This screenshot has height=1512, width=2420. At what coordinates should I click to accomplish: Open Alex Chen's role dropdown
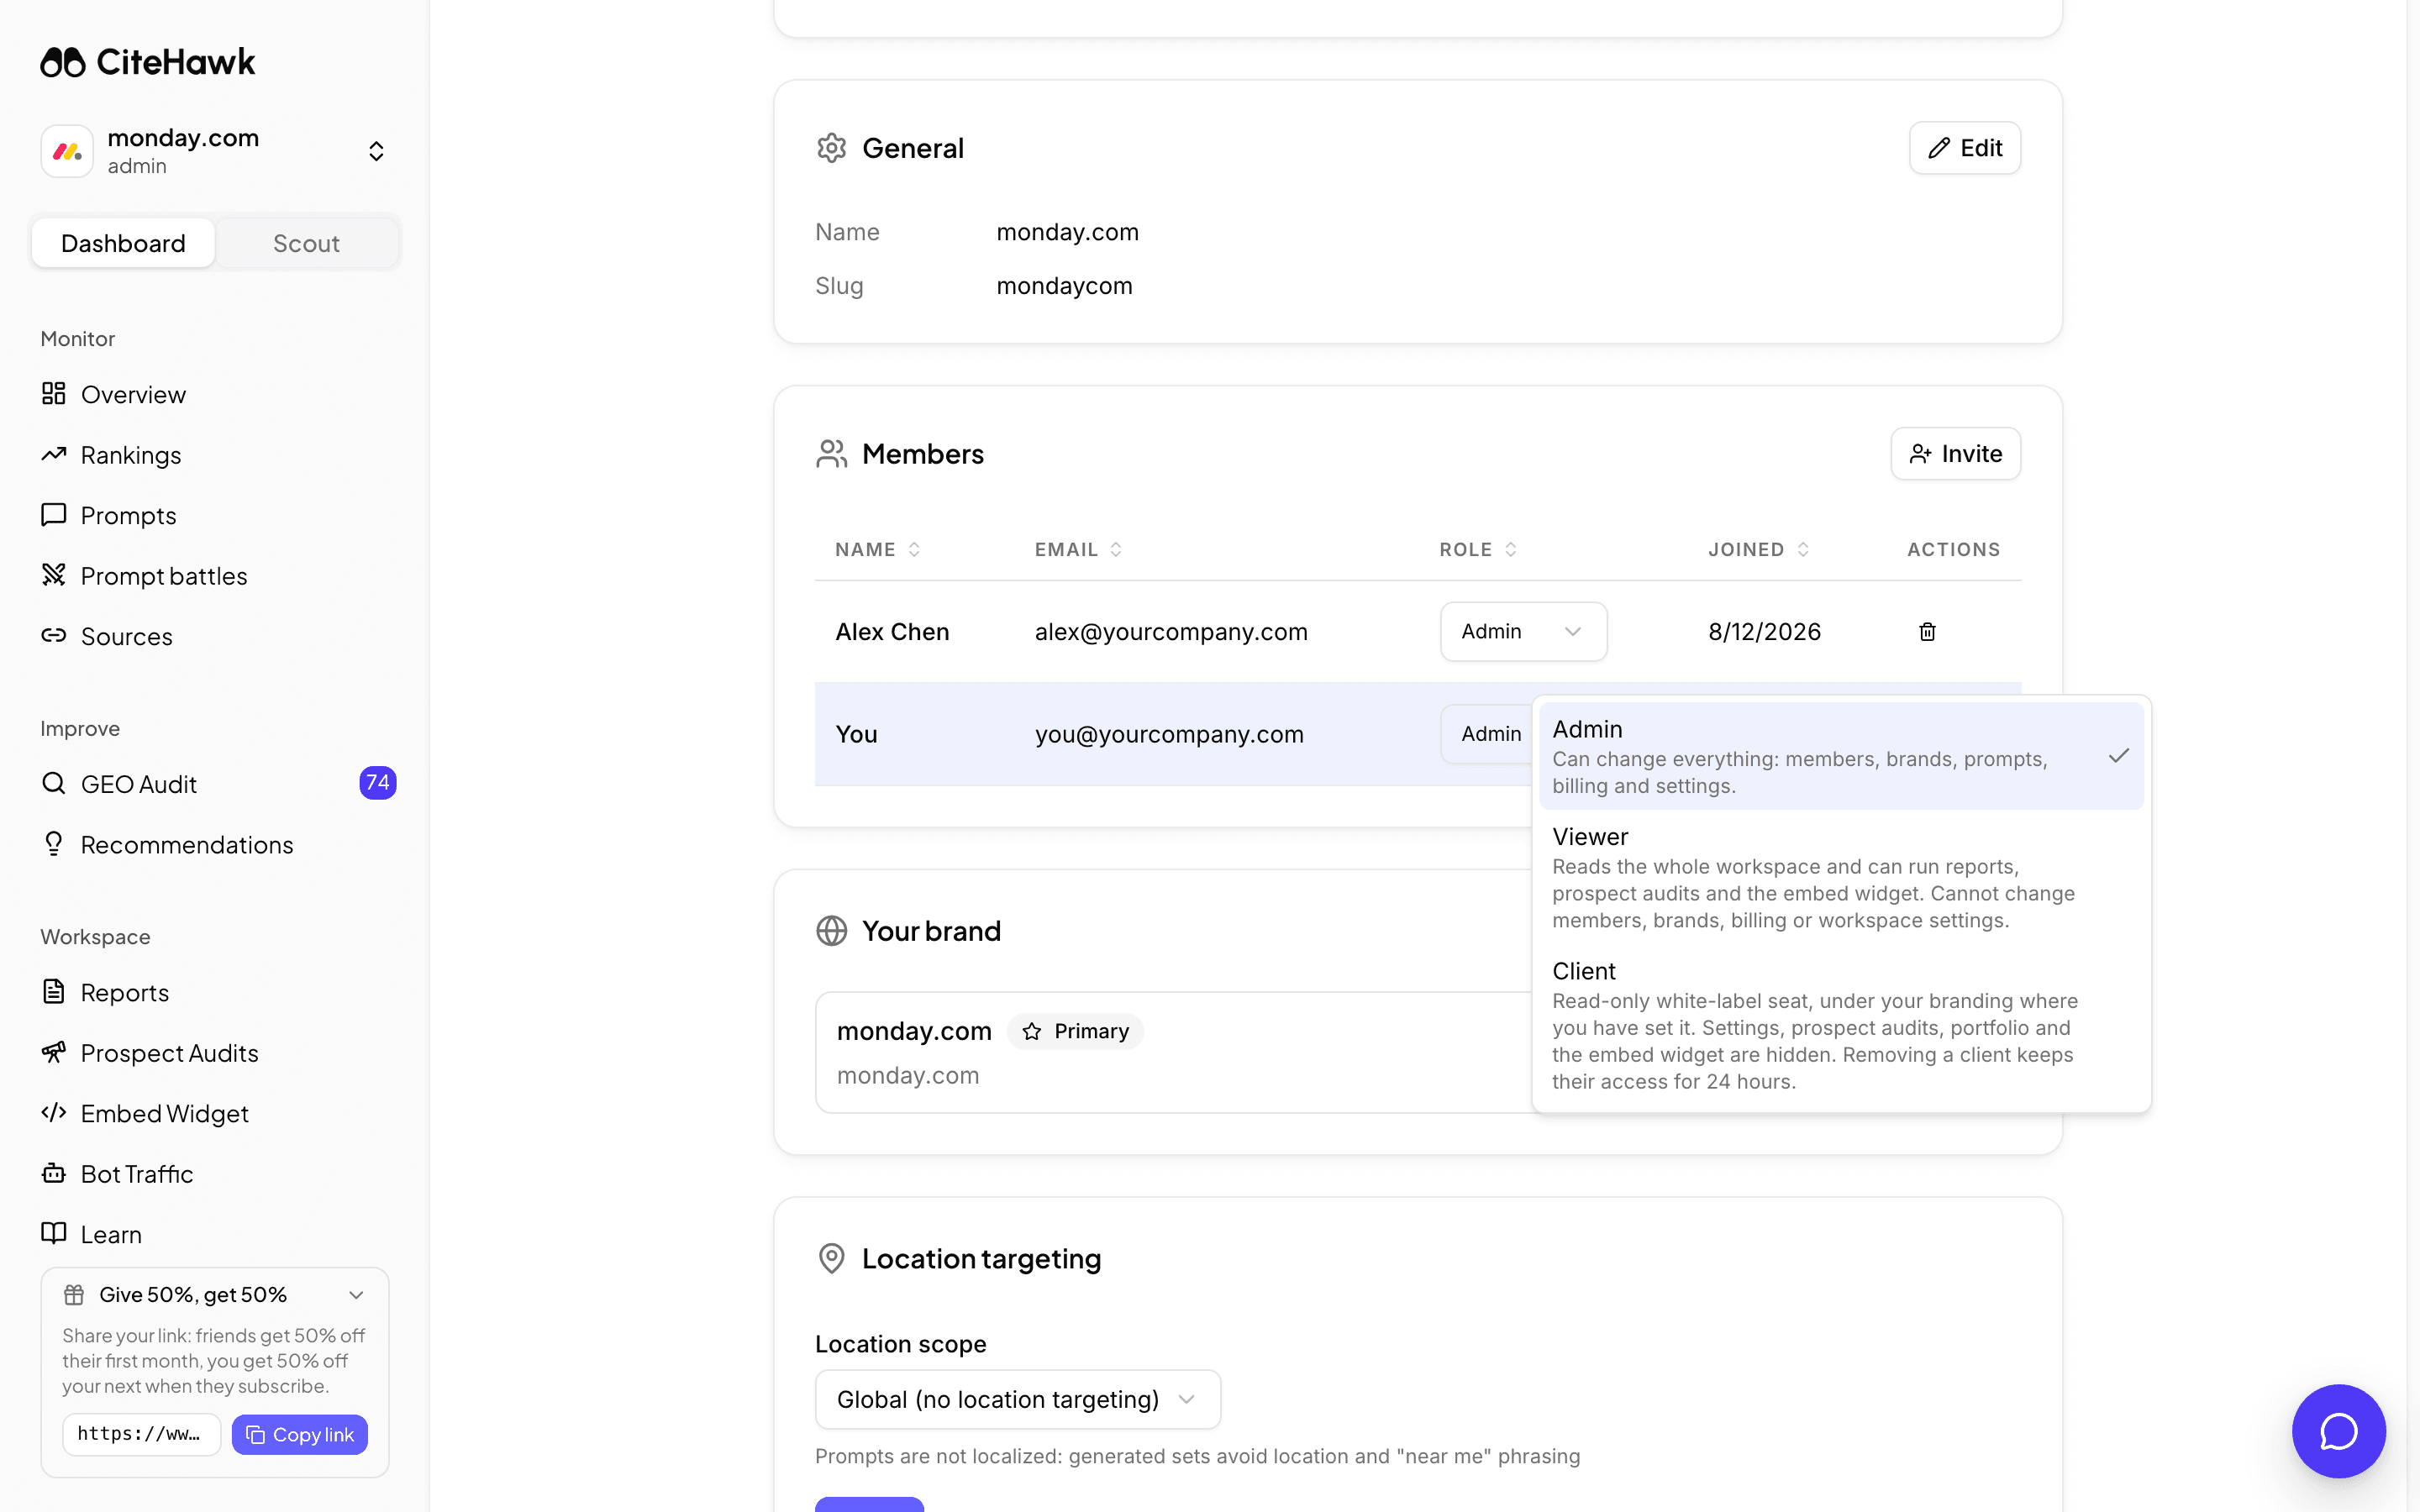point(1523,631)
